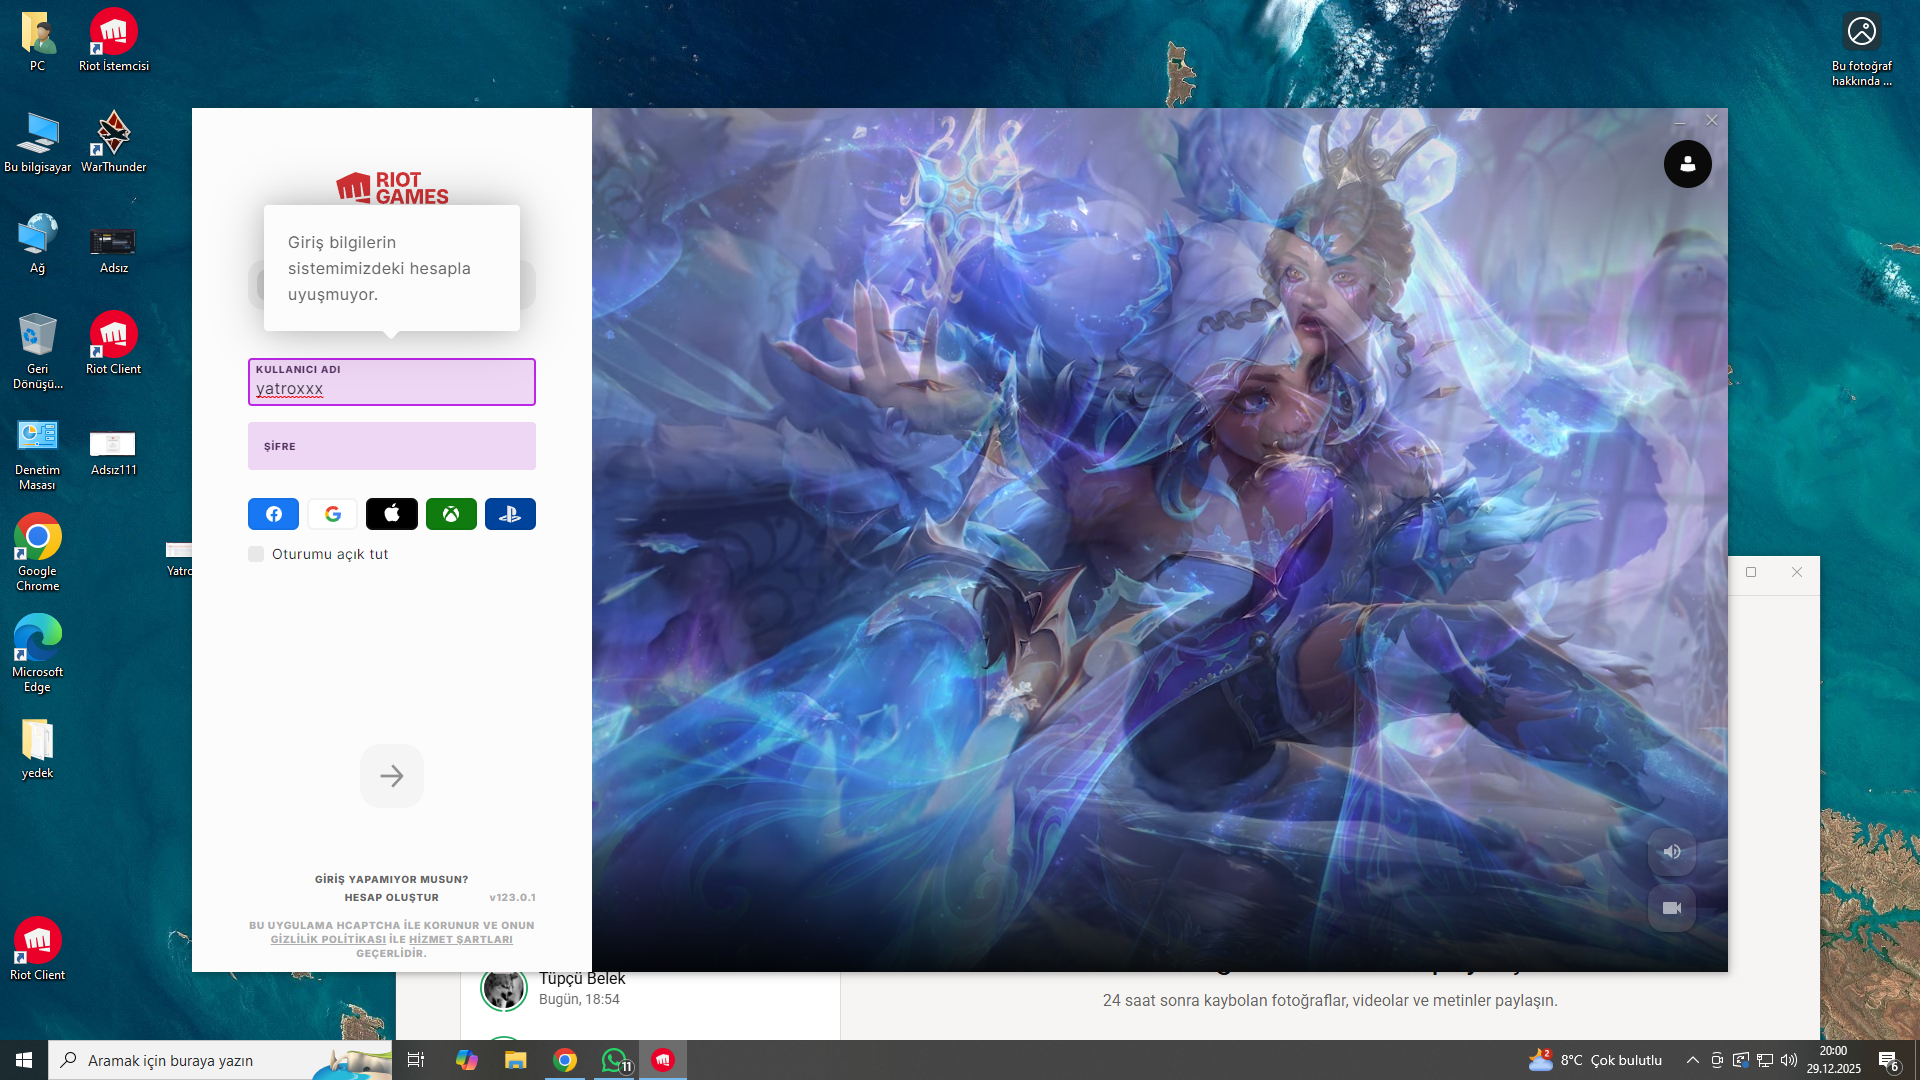
Task: Enable the 'Oturumu açık tut' checkbox
Action: 256,554
